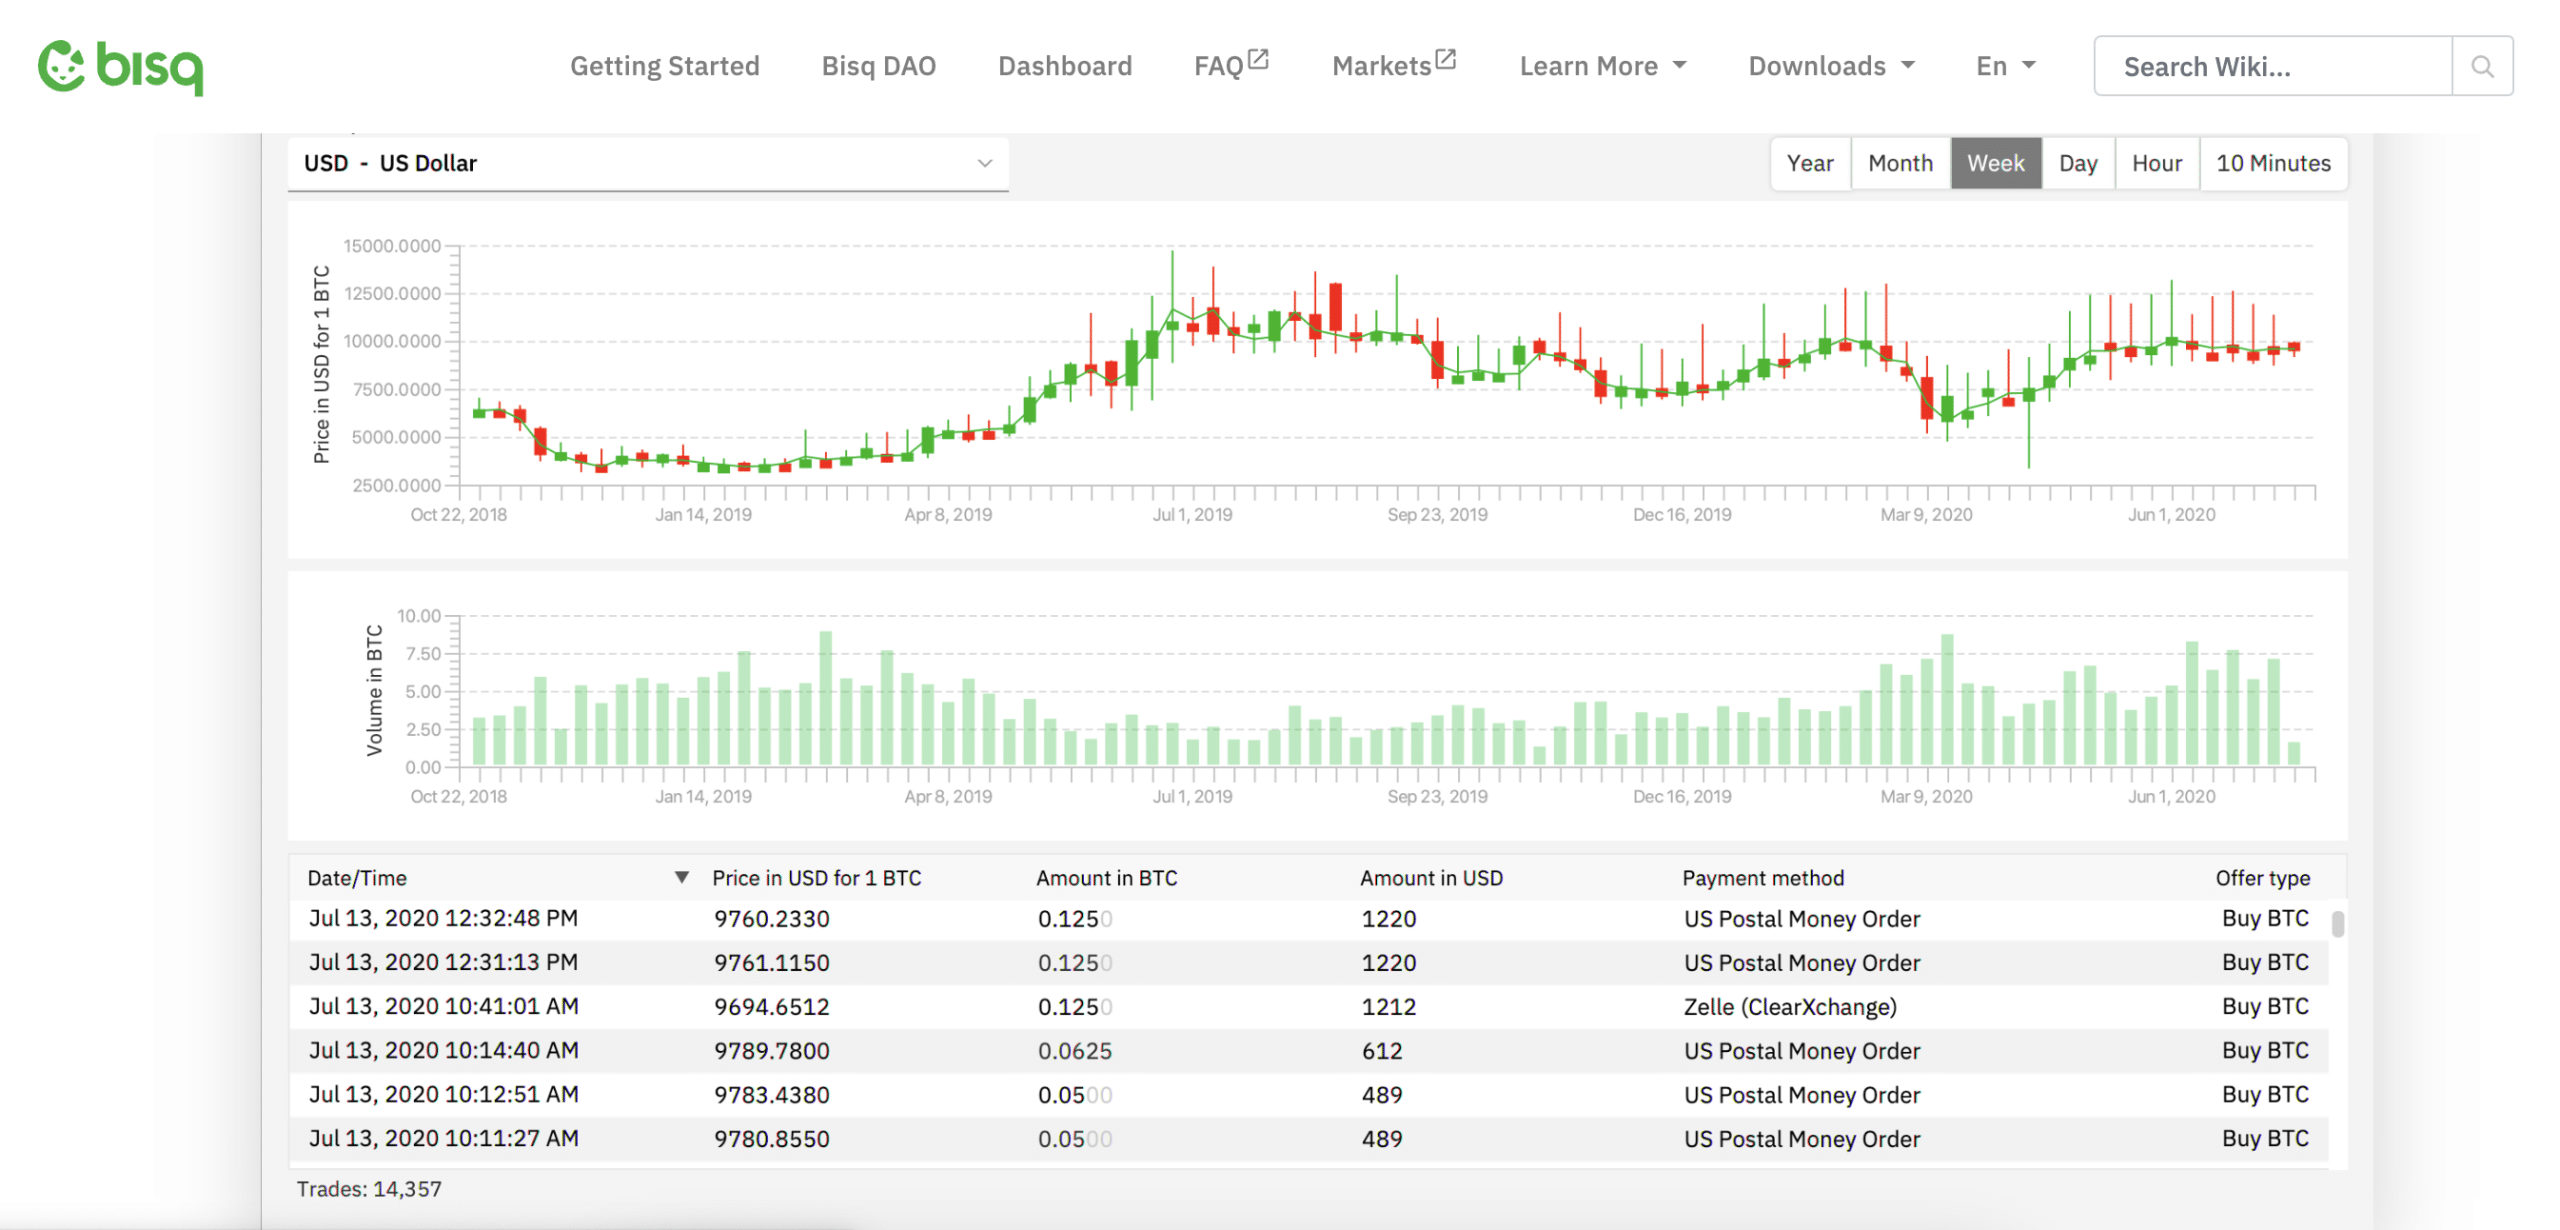The height and width of the screenshot is (1230, 2560).
Task: Click the search magnifier icon
Action: point(2481,66)
